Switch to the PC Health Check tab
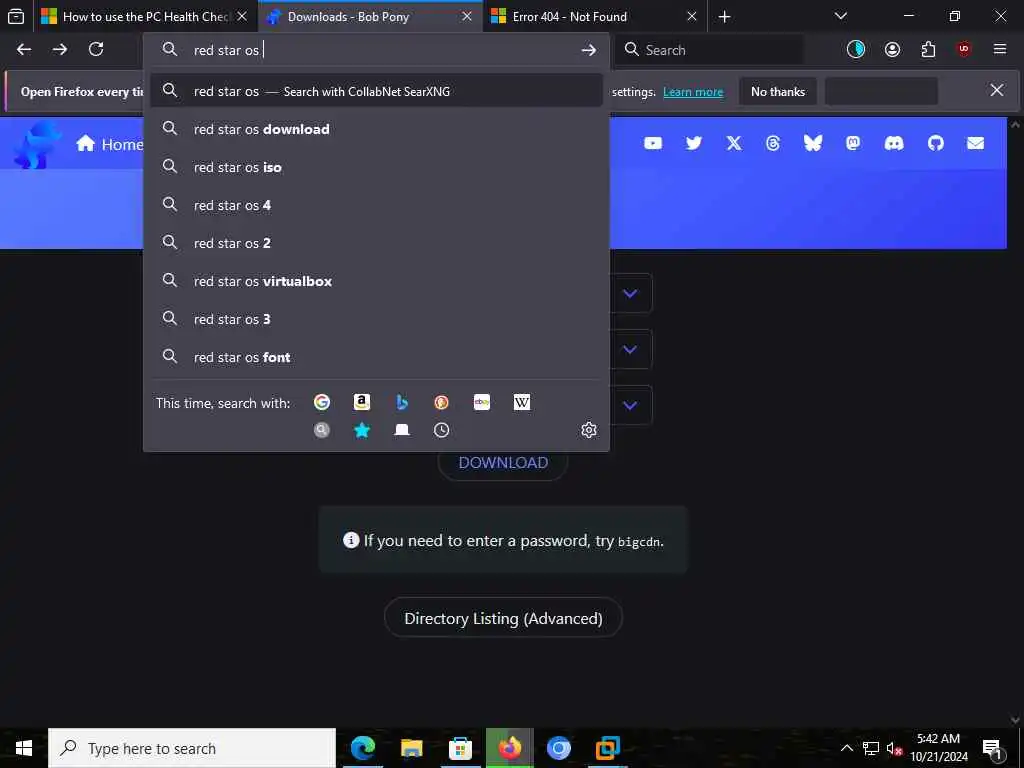Viewport: 1024px width, 768px height. (x=144, y=16)
